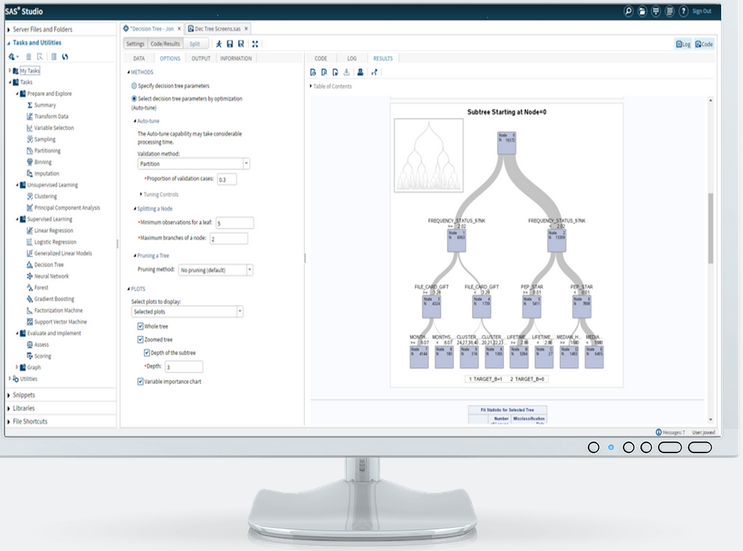
Task: Click the new task icon in Tasks toolbar
Action: tap(13, 57)
